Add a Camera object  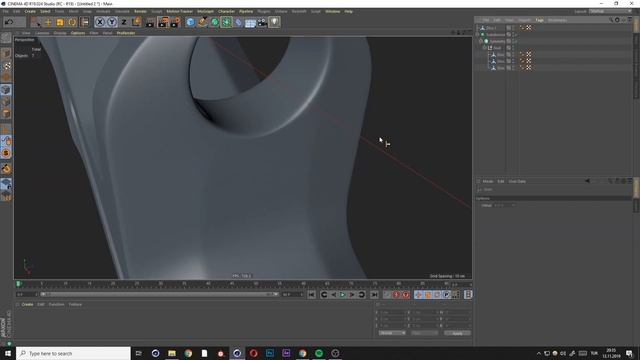click(262, 22)
